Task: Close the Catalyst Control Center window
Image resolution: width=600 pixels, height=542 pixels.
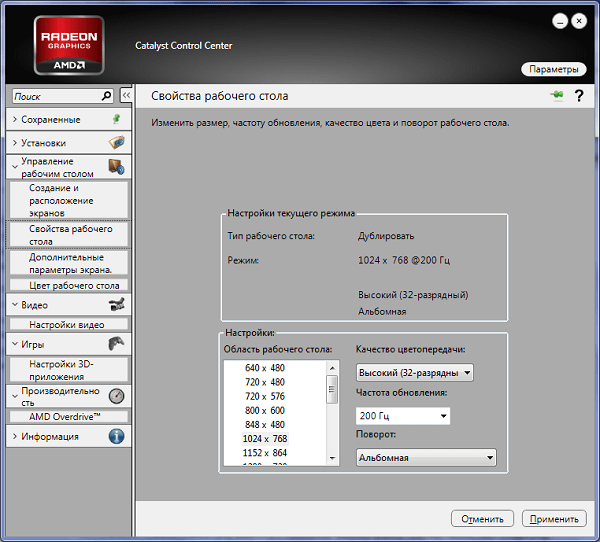Action: (x=579, y=21)
